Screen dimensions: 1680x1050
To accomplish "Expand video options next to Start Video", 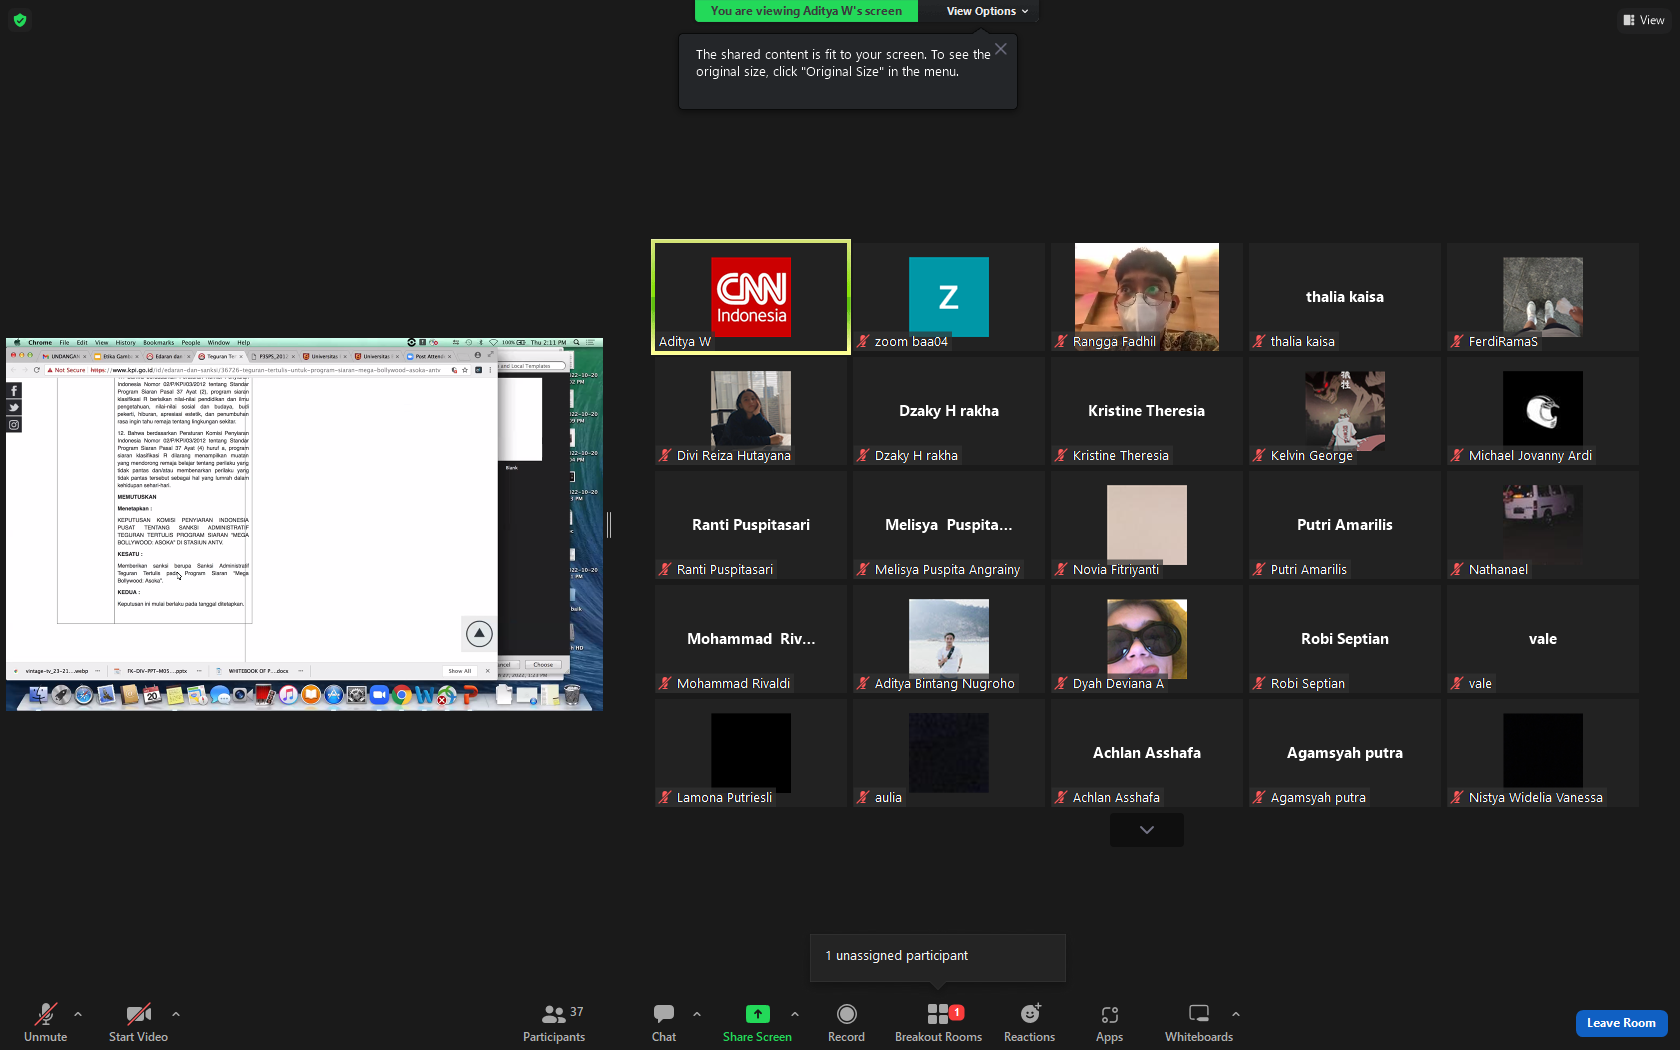I will [176, 1014].
